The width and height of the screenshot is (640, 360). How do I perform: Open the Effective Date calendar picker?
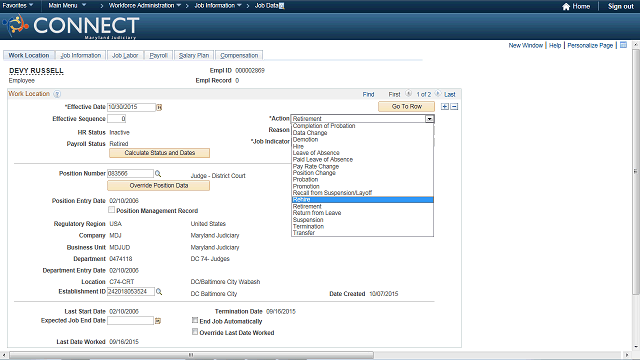(x=159, y=107)
